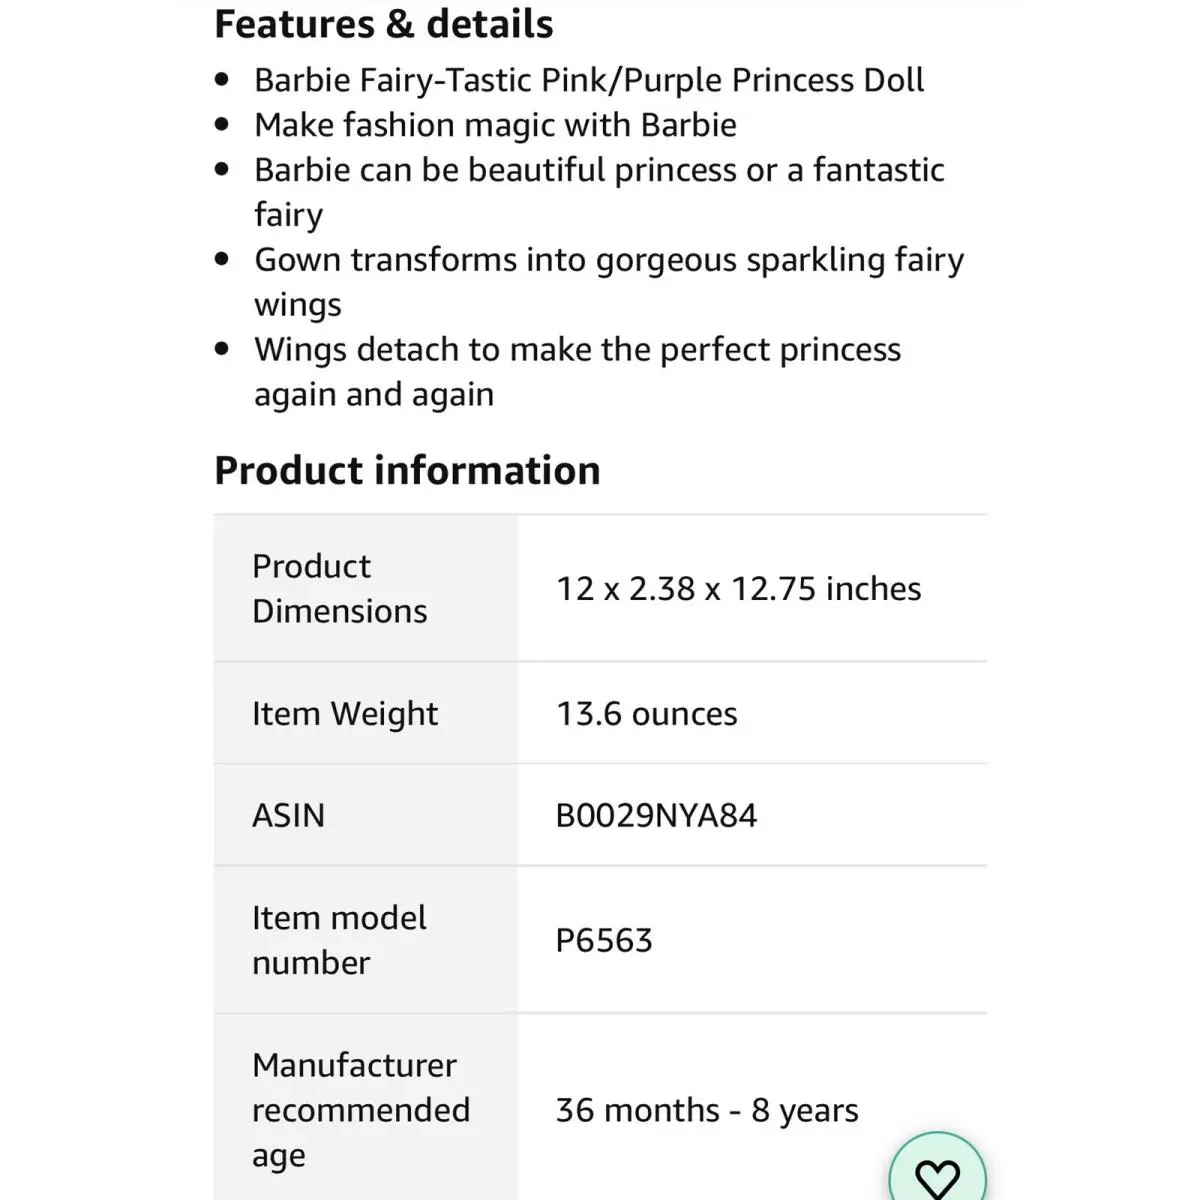Click the bullet dot beside Wings detach

click(222, 350)
